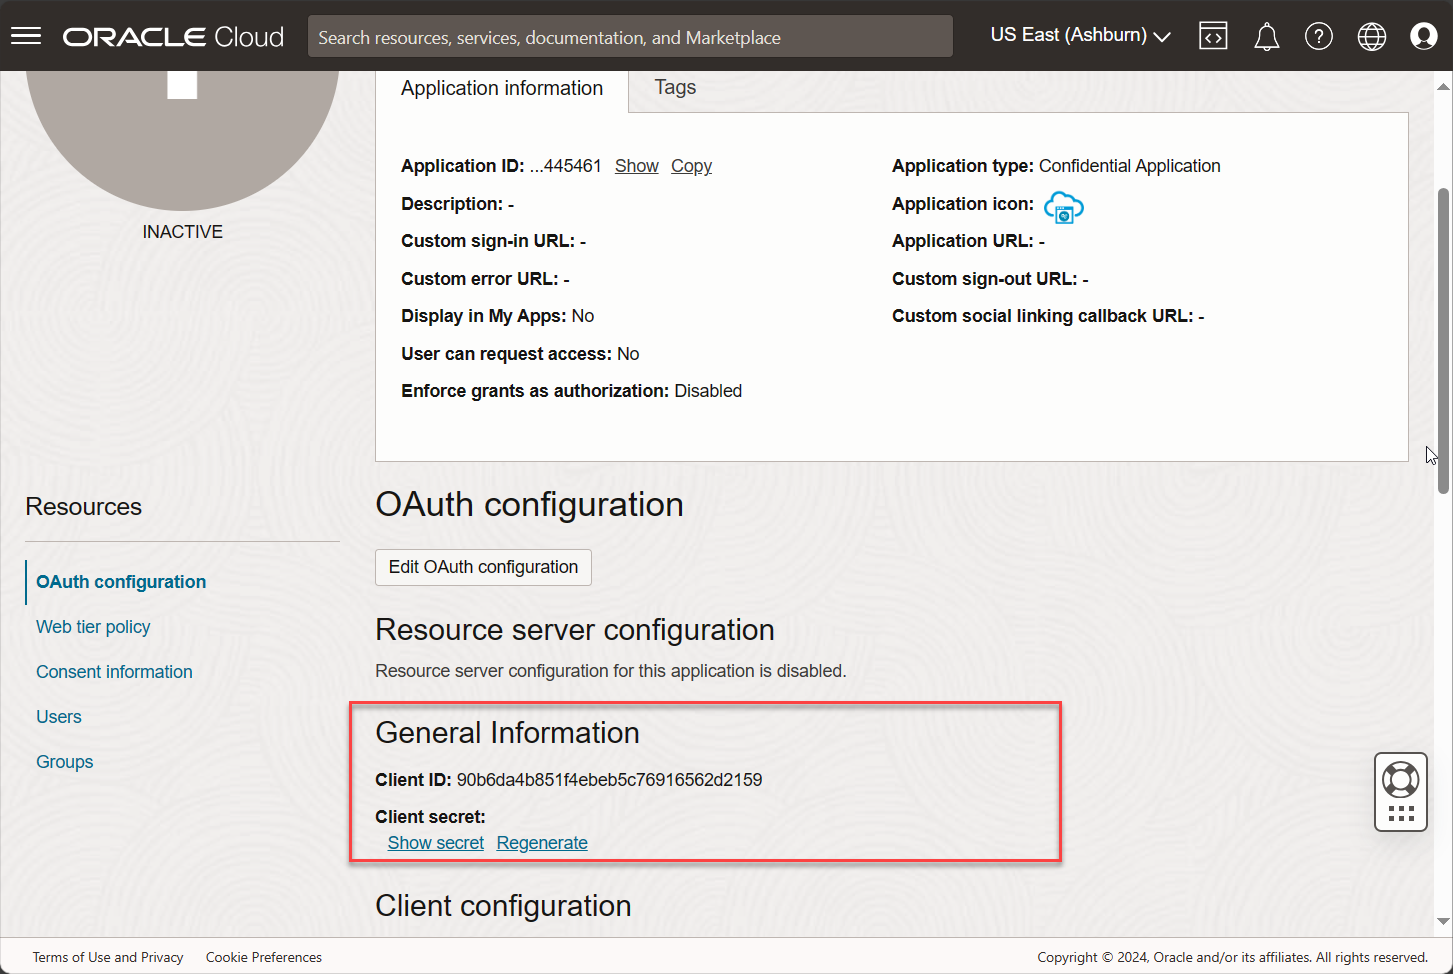Open Web tier policy resource
1453x974 pixels.
click(93, 627)
